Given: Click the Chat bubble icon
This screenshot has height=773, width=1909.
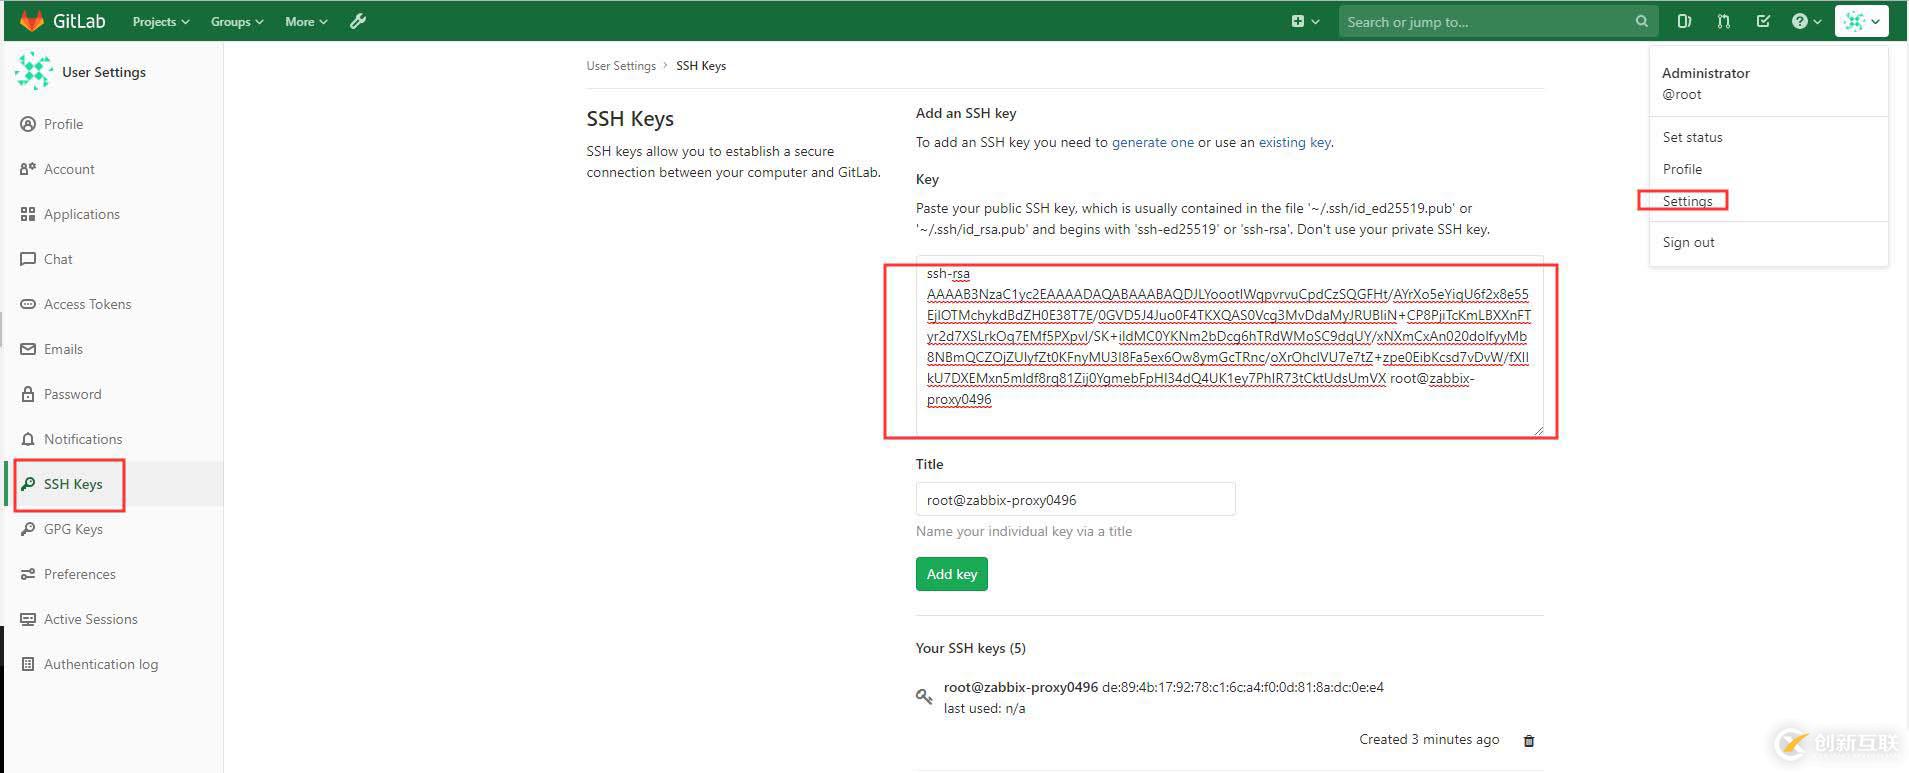Looking at the screenshot, I should point(28,259).
